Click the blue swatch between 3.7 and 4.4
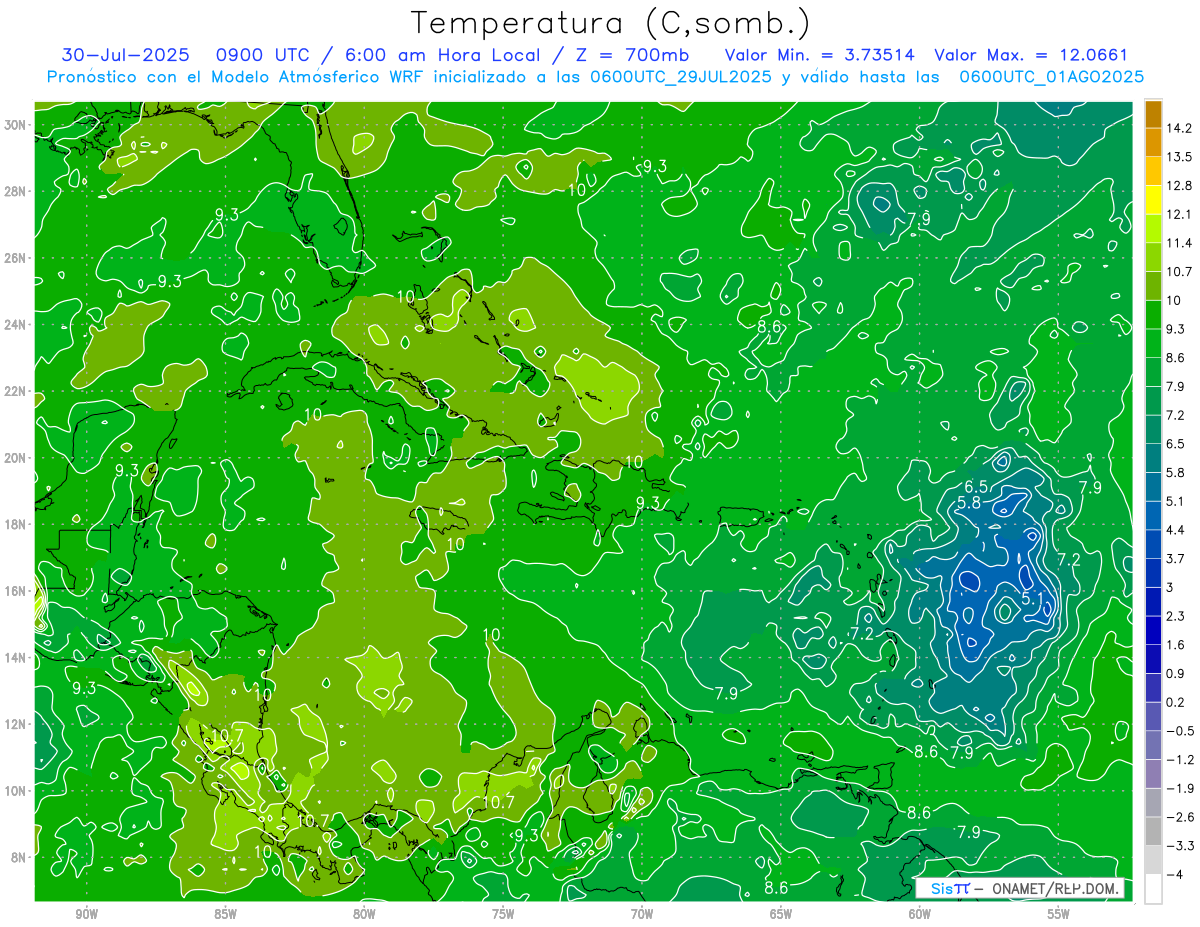Viewport: 1200px width, 927px height. [x=1153, y=544]
